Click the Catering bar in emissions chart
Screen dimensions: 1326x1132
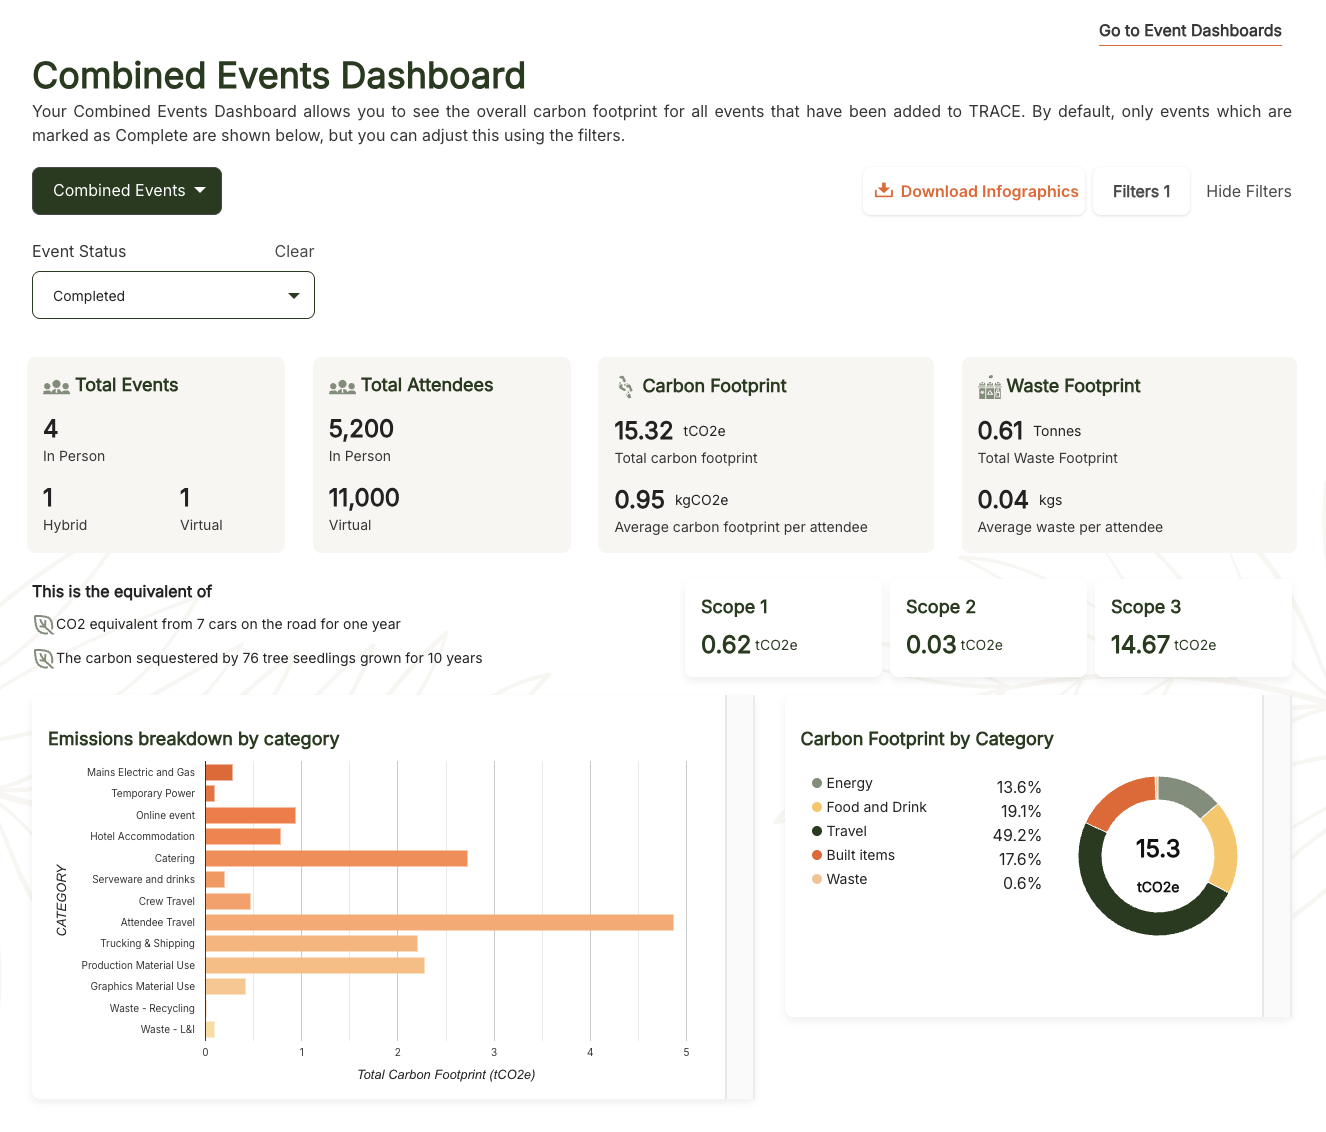pyautogui.click(x=336, y=858)
